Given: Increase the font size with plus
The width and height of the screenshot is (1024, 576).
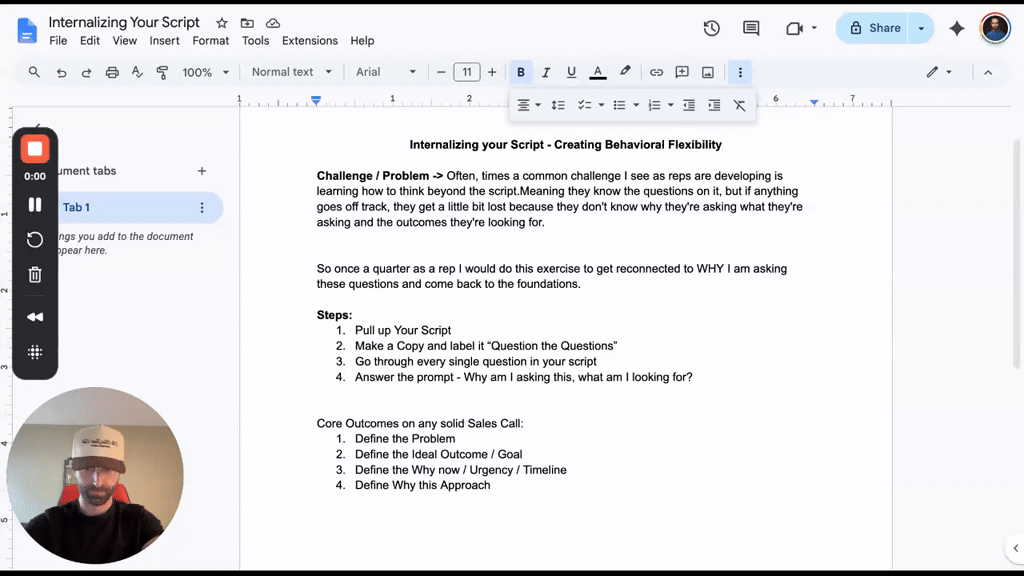Looking at the screenshot, I should point(492,72).
